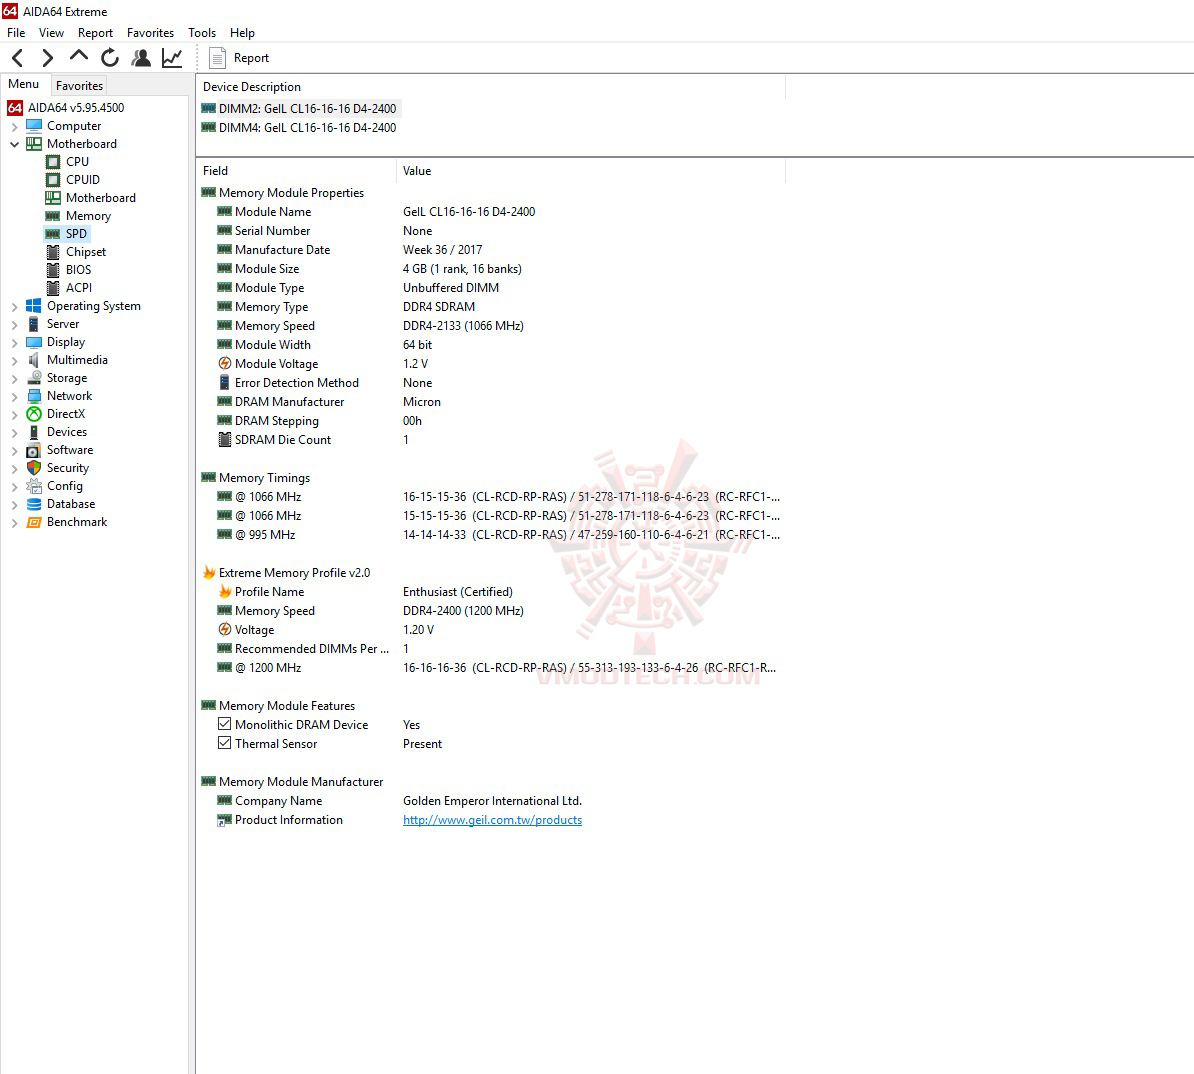The image size is (1194, 1074).
Task: Refresh the page using the circular arrow icon
Action: click(x=110, y=58)
